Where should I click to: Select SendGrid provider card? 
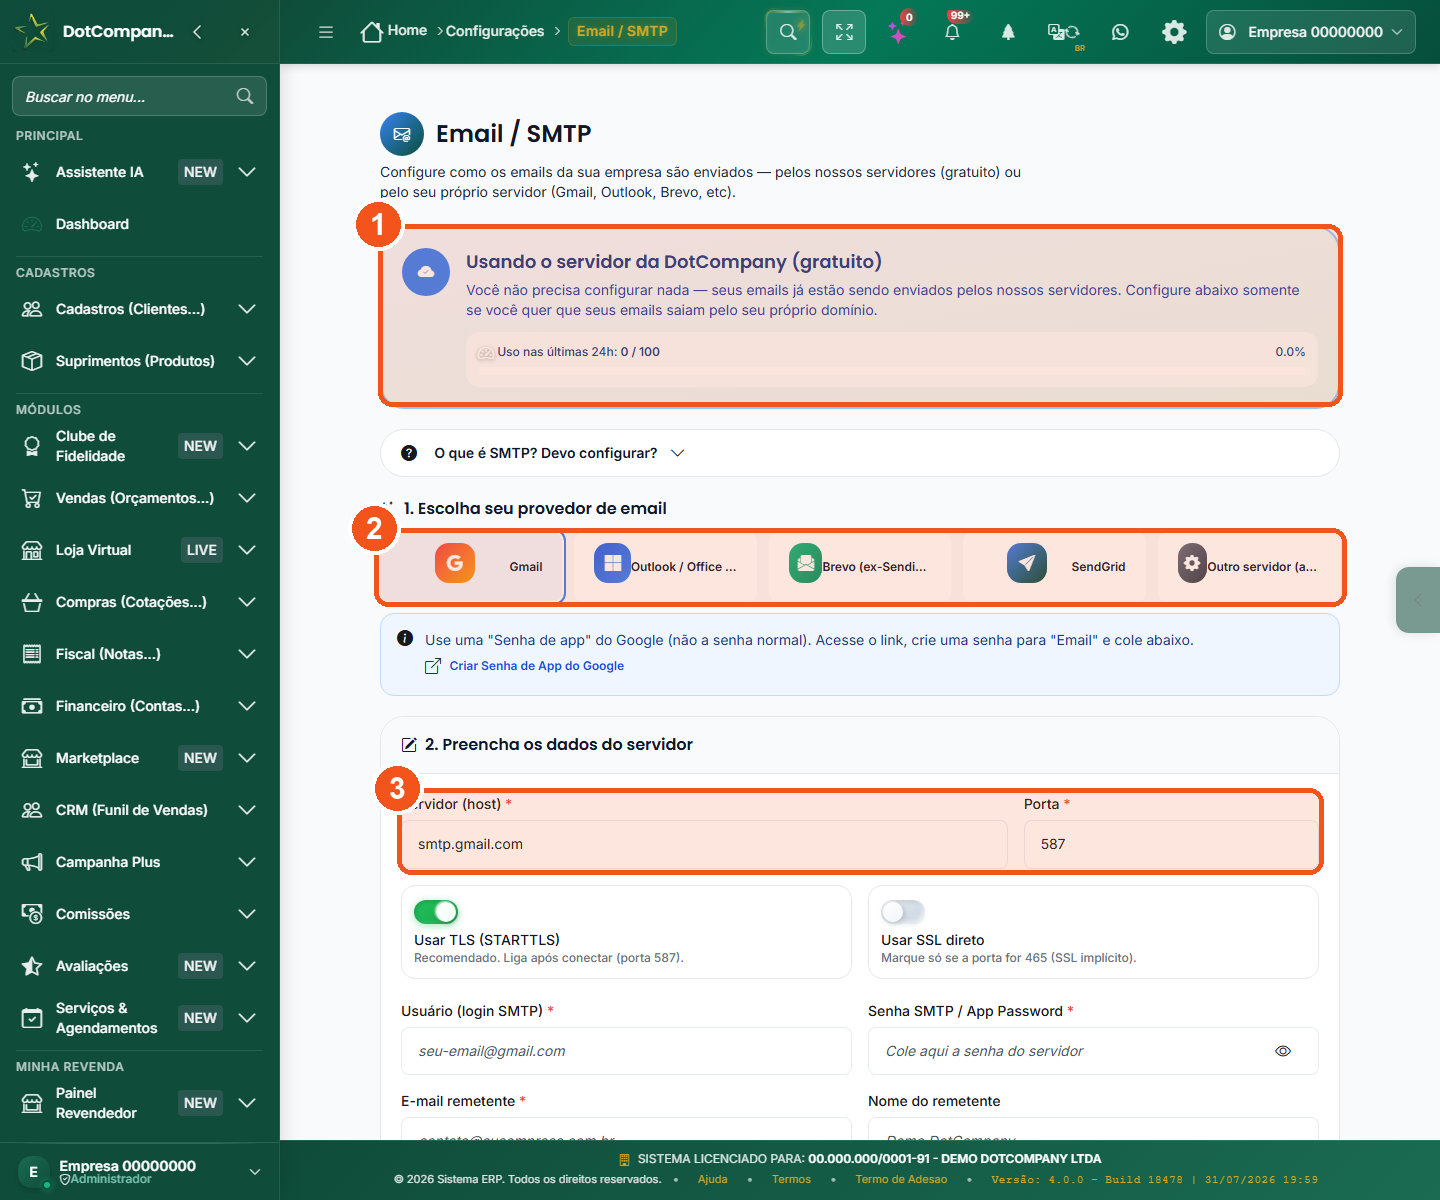coord(1054,566)
